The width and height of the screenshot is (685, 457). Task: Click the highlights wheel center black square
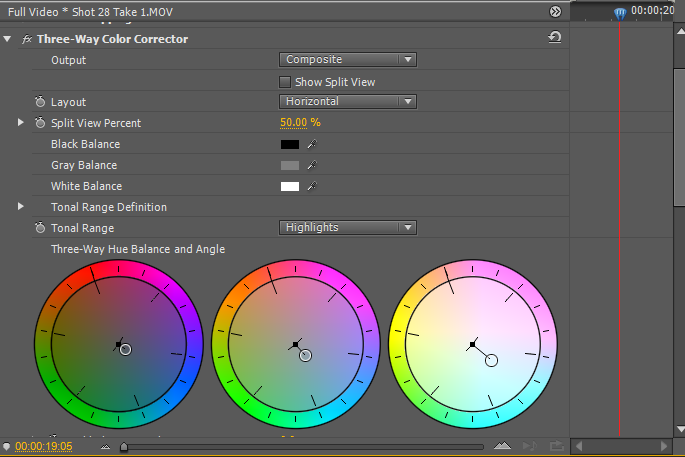tap(472, 345)
